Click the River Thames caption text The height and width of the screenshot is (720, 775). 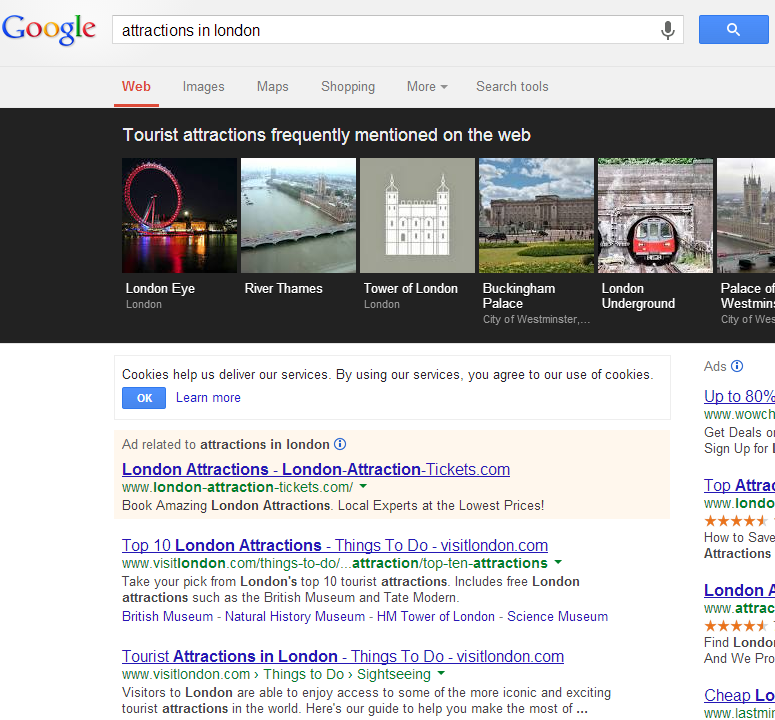point(283,289)
